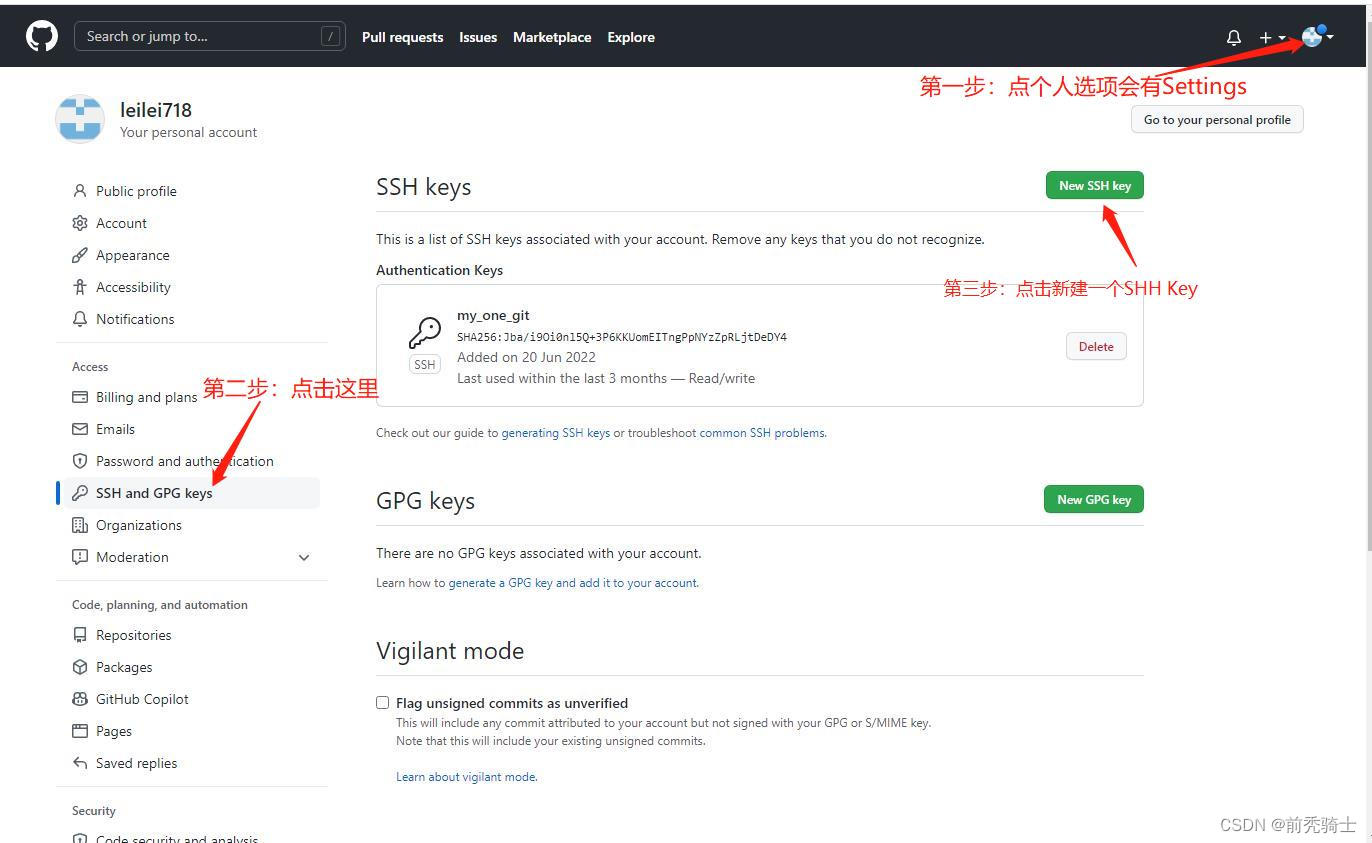Click the Organizations building icon

coord(80,525)
